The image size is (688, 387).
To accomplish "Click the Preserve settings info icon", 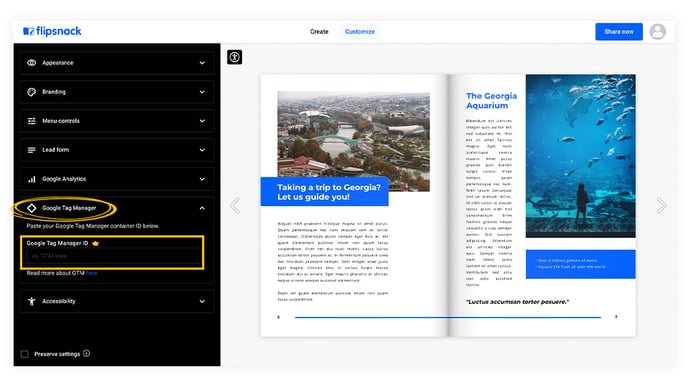I will point(86,353).
